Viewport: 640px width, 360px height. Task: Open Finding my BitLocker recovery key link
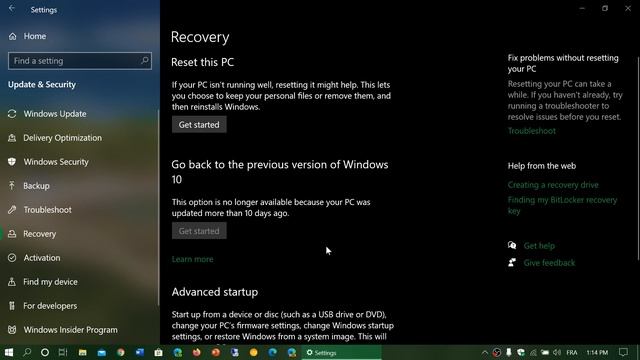[562, 205]
